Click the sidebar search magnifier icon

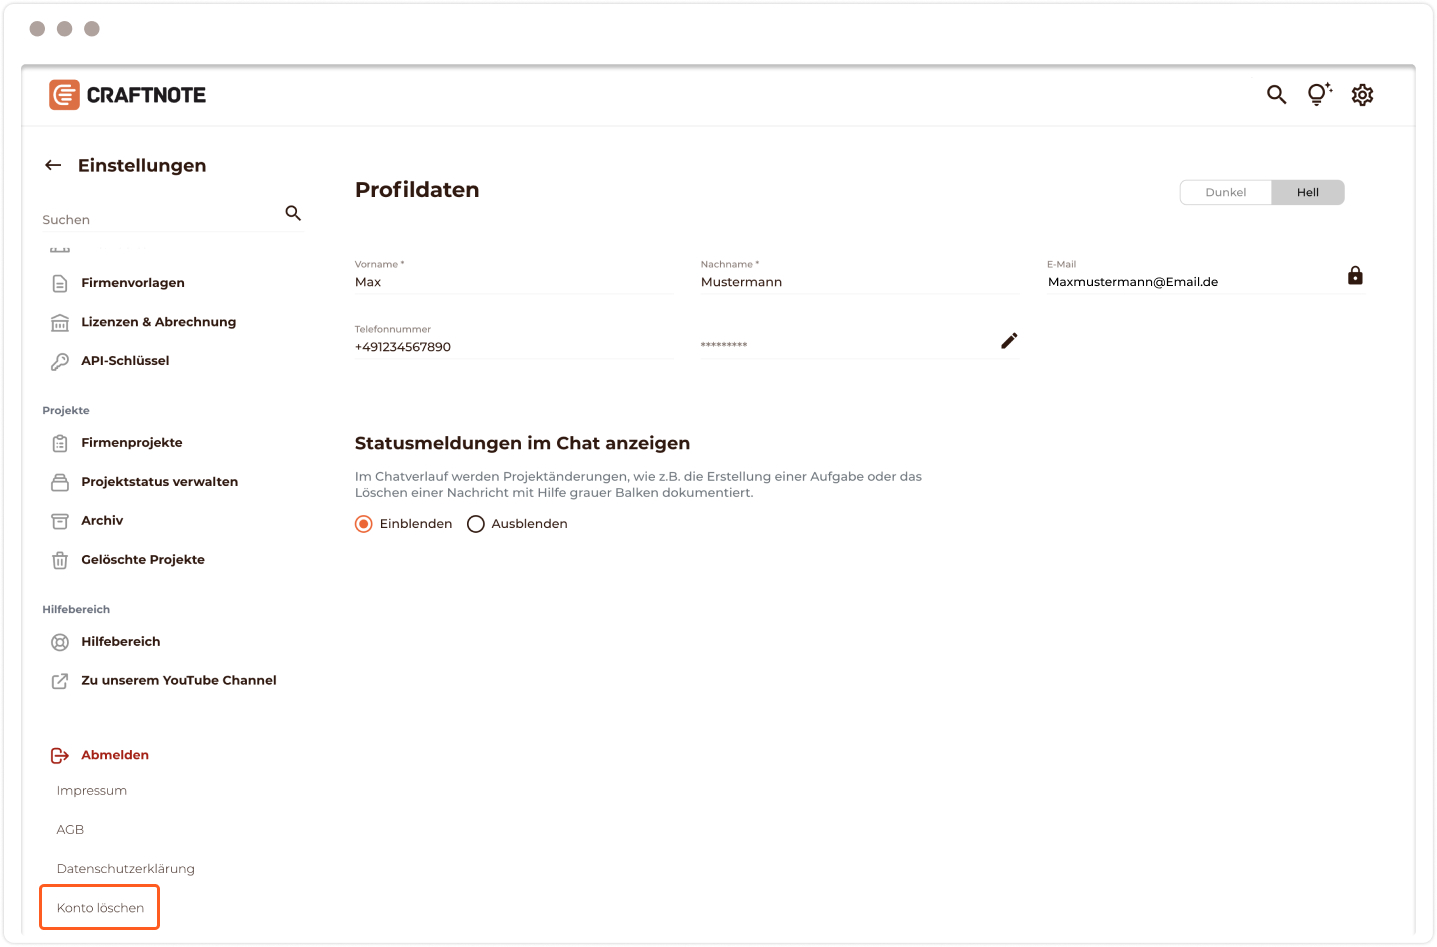pos(293,213)
